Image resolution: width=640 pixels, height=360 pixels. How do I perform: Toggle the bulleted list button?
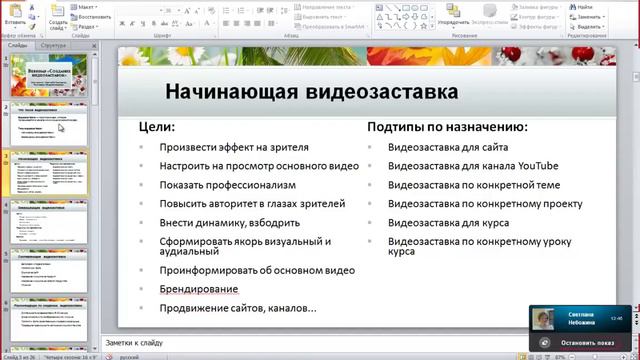pyautogui.click(x=227, y=11)
